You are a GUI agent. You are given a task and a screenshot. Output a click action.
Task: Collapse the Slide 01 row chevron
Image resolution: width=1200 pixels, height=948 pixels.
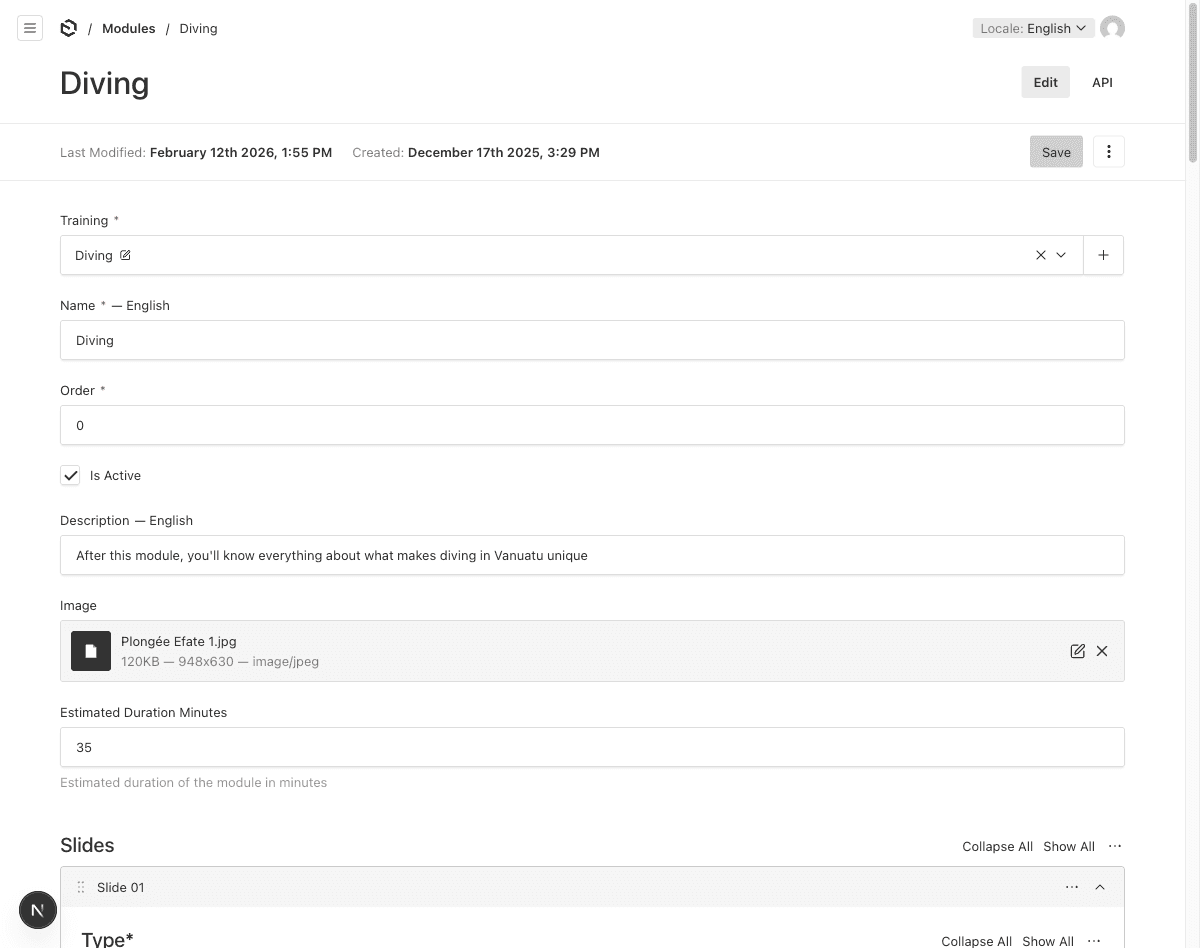pos(1100,887)
